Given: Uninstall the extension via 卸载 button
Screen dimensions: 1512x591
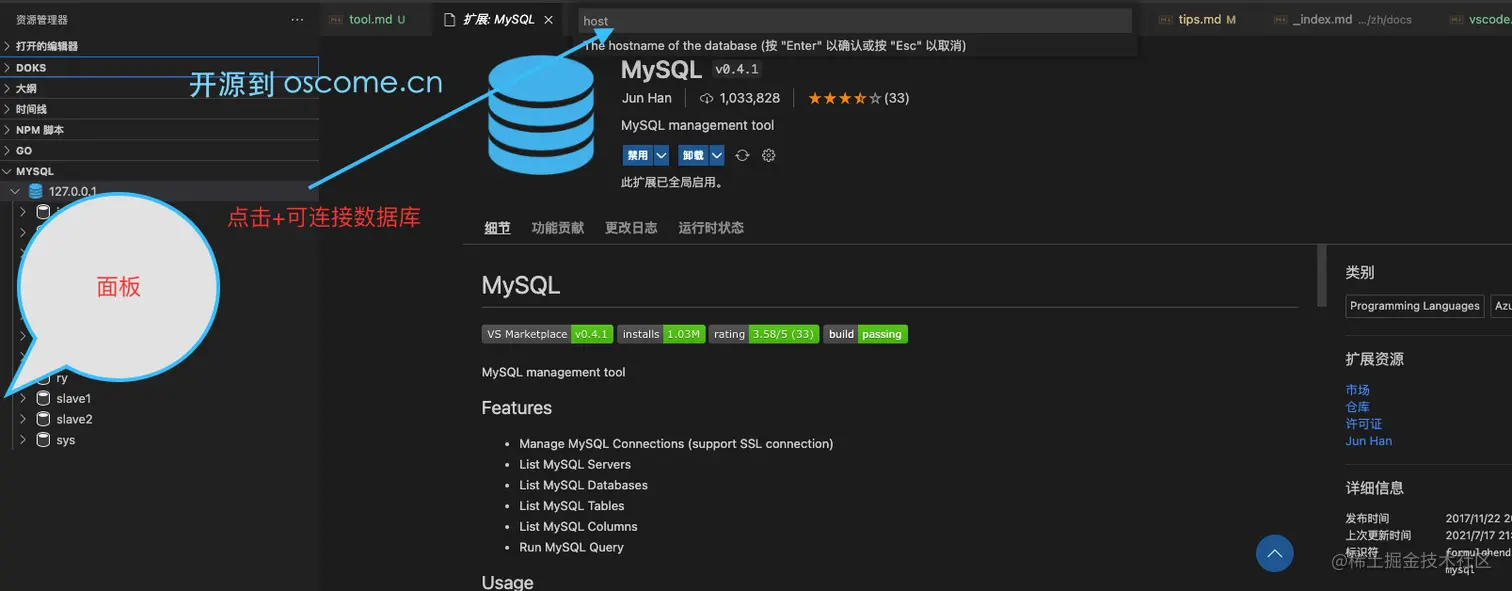Looking at the screenshot, I should pyautogui.click(x=693, y=155).
